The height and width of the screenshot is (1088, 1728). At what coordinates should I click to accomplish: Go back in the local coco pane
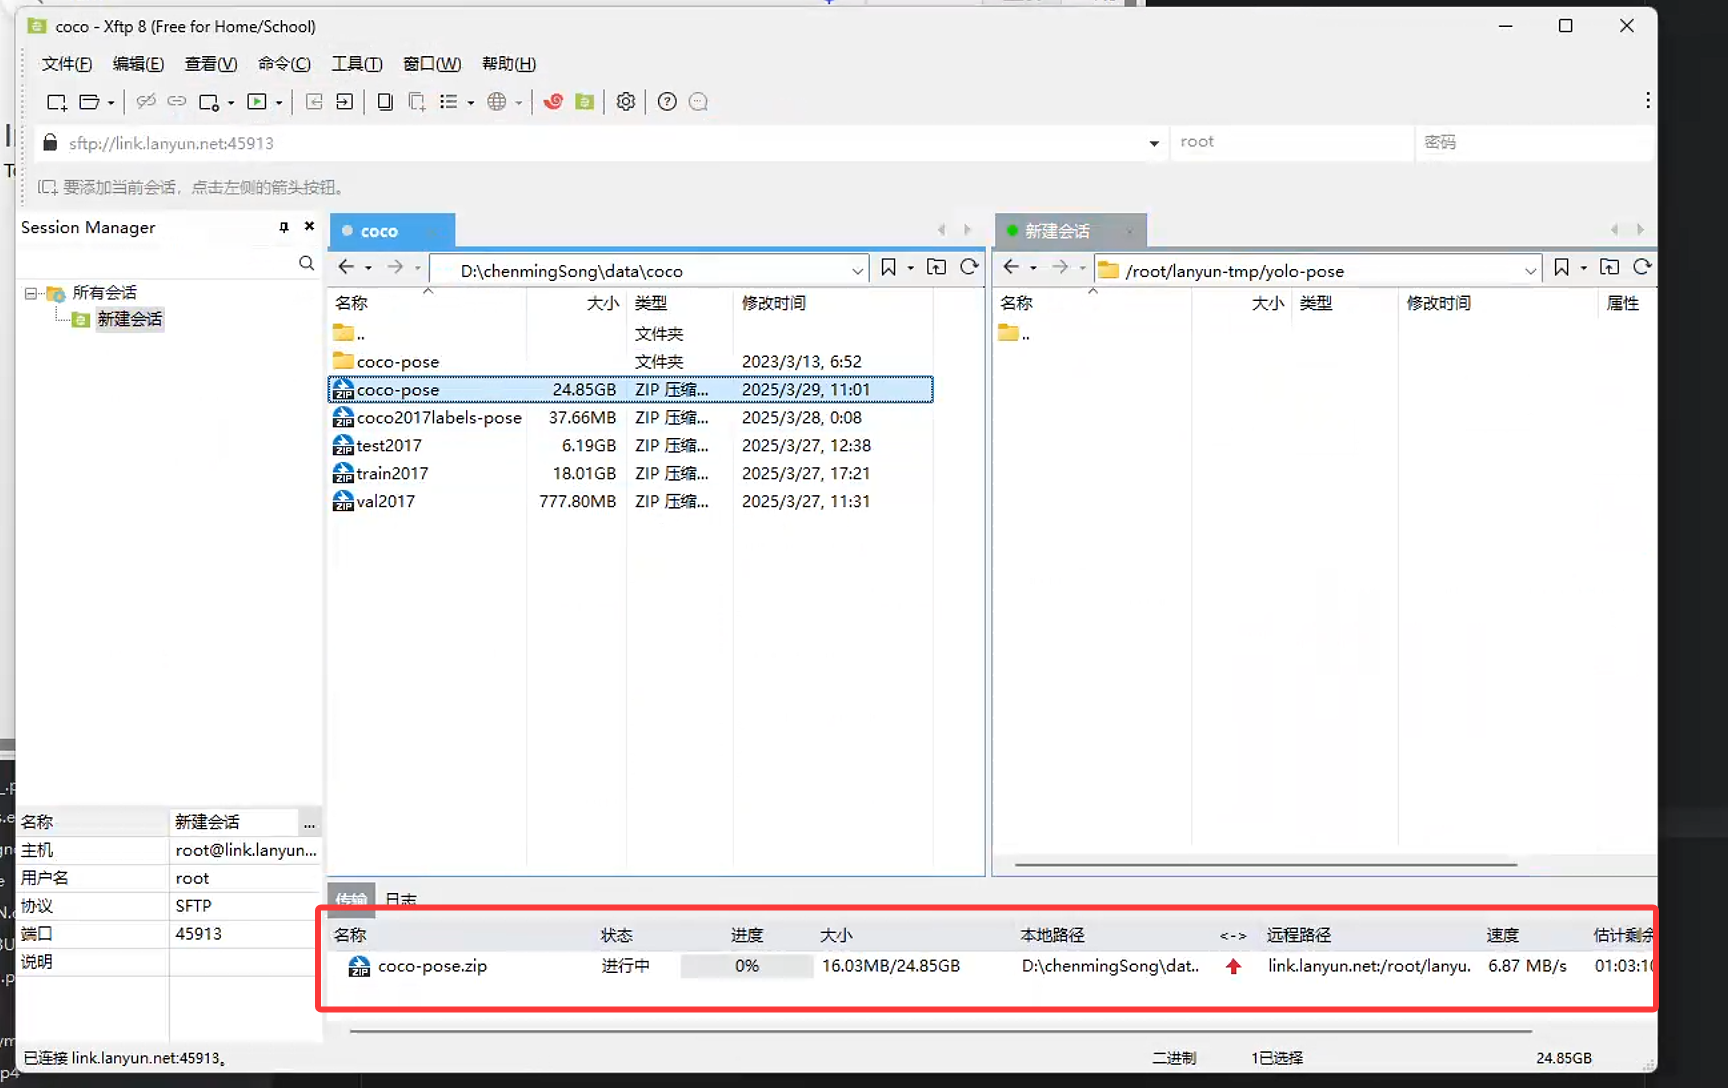pyautogui.click(x=346, y=267)
